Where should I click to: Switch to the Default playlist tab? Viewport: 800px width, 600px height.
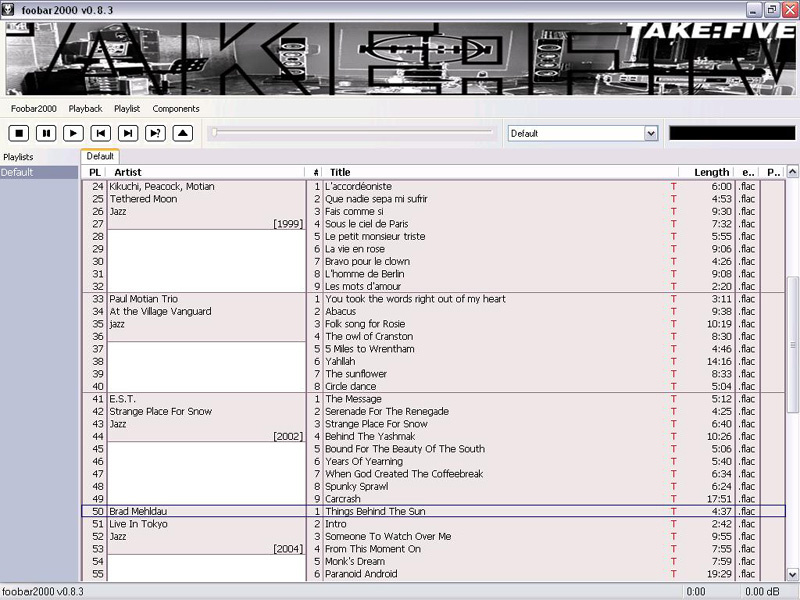click(100, 156)
